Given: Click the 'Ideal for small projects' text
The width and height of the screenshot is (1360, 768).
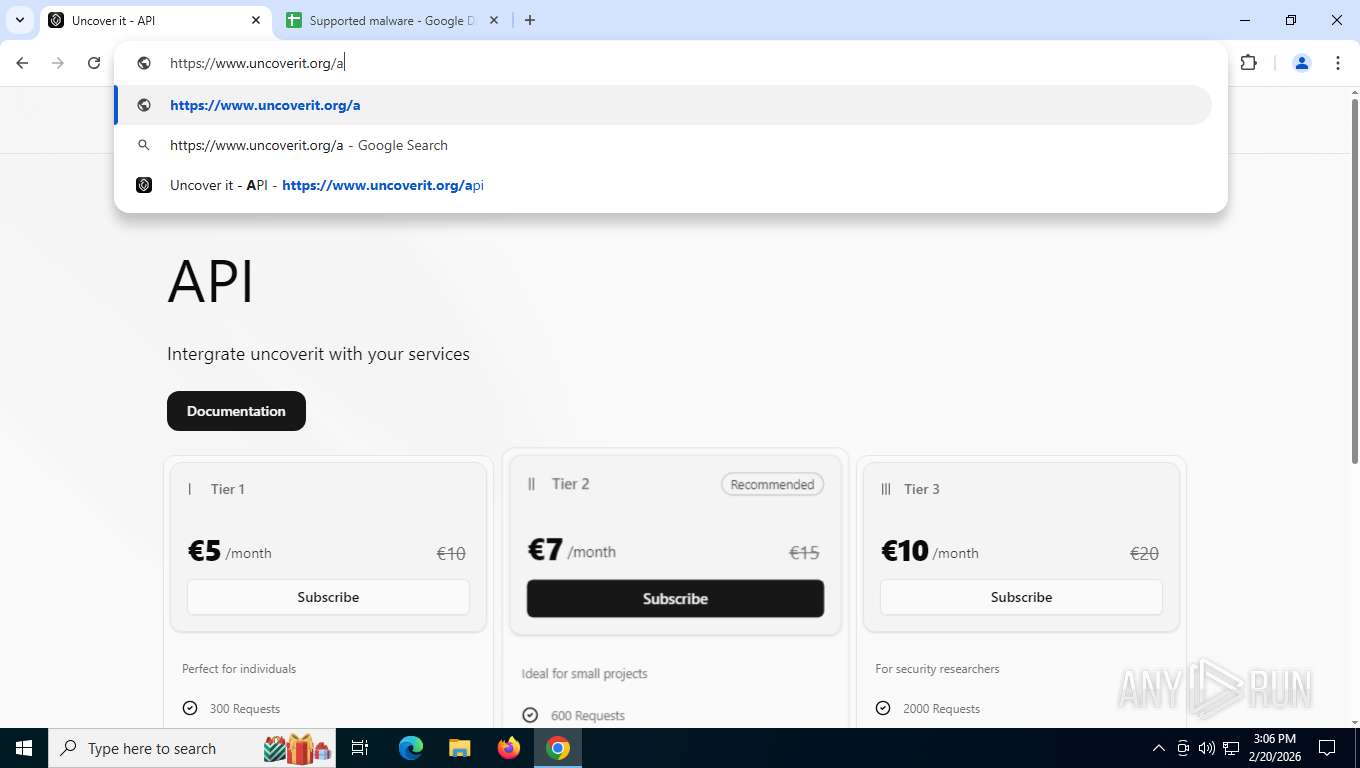Looking at the screenshot, I should pyautogui.click(x=584, y=674).
